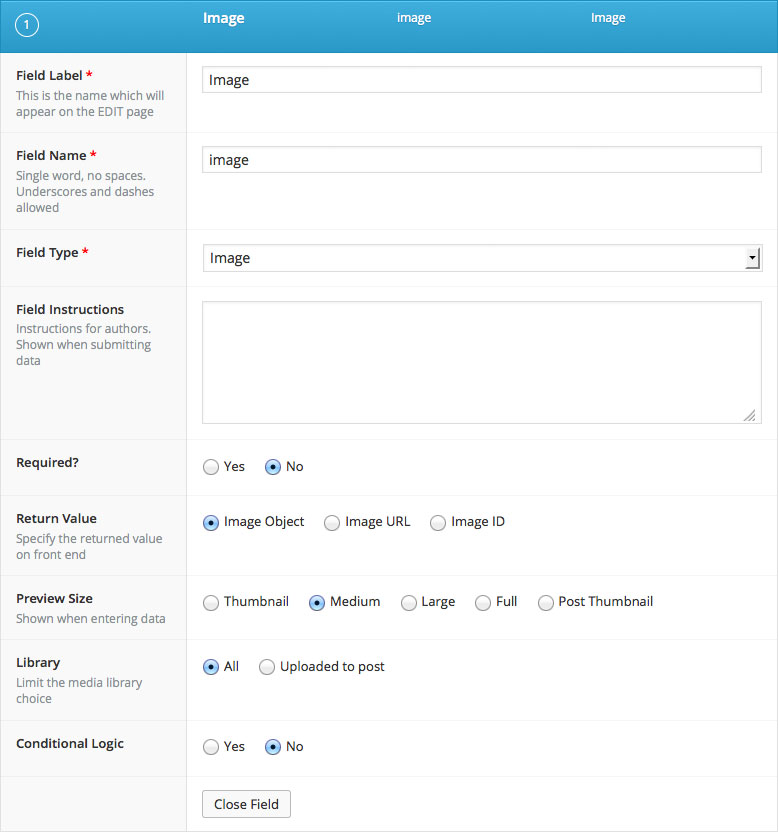
Task: Select No for Required
Action: pos(273,467)
